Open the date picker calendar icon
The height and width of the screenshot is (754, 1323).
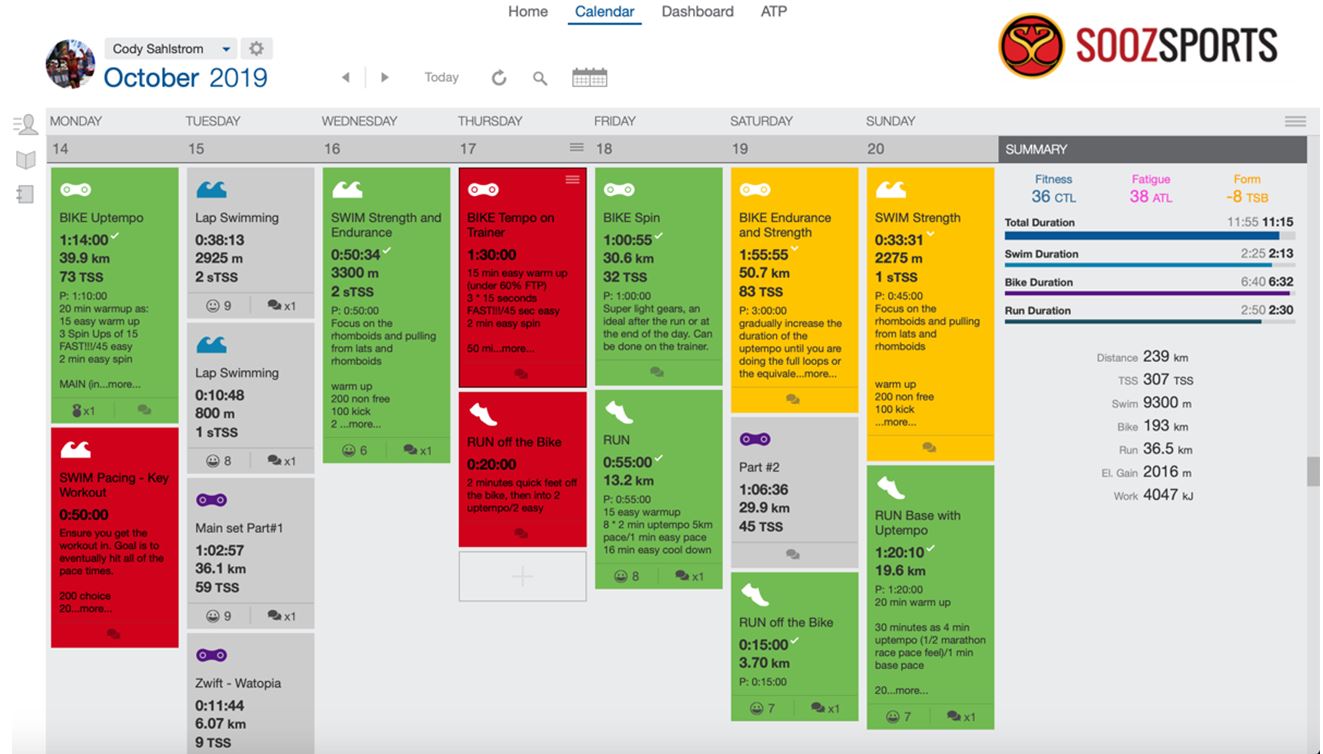click(589, 77)
